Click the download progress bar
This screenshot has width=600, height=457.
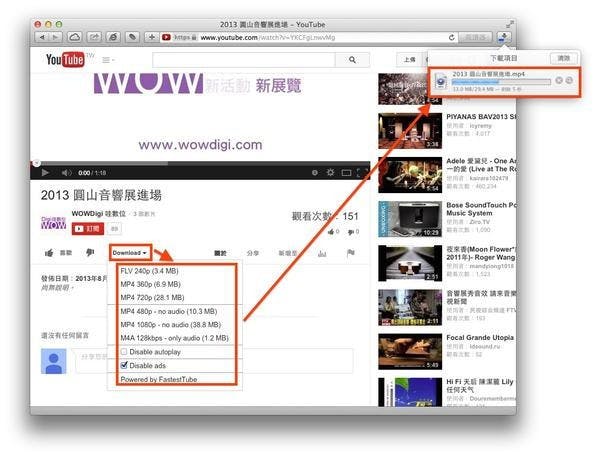501,82
